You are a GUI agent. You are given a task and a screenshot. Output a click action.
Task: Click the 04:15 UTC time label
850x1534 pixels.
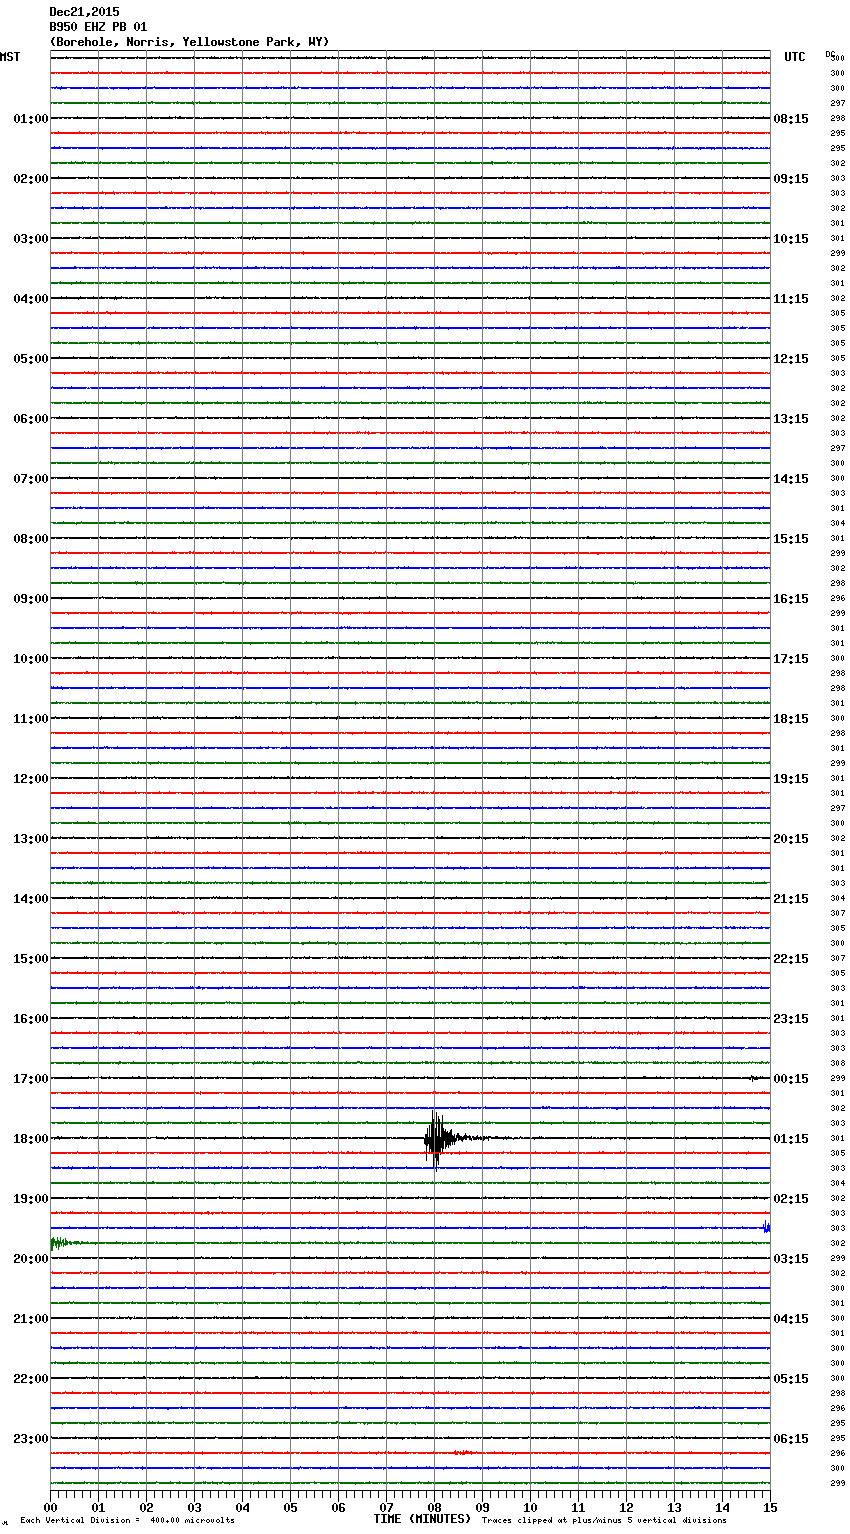pos(791,1319)
